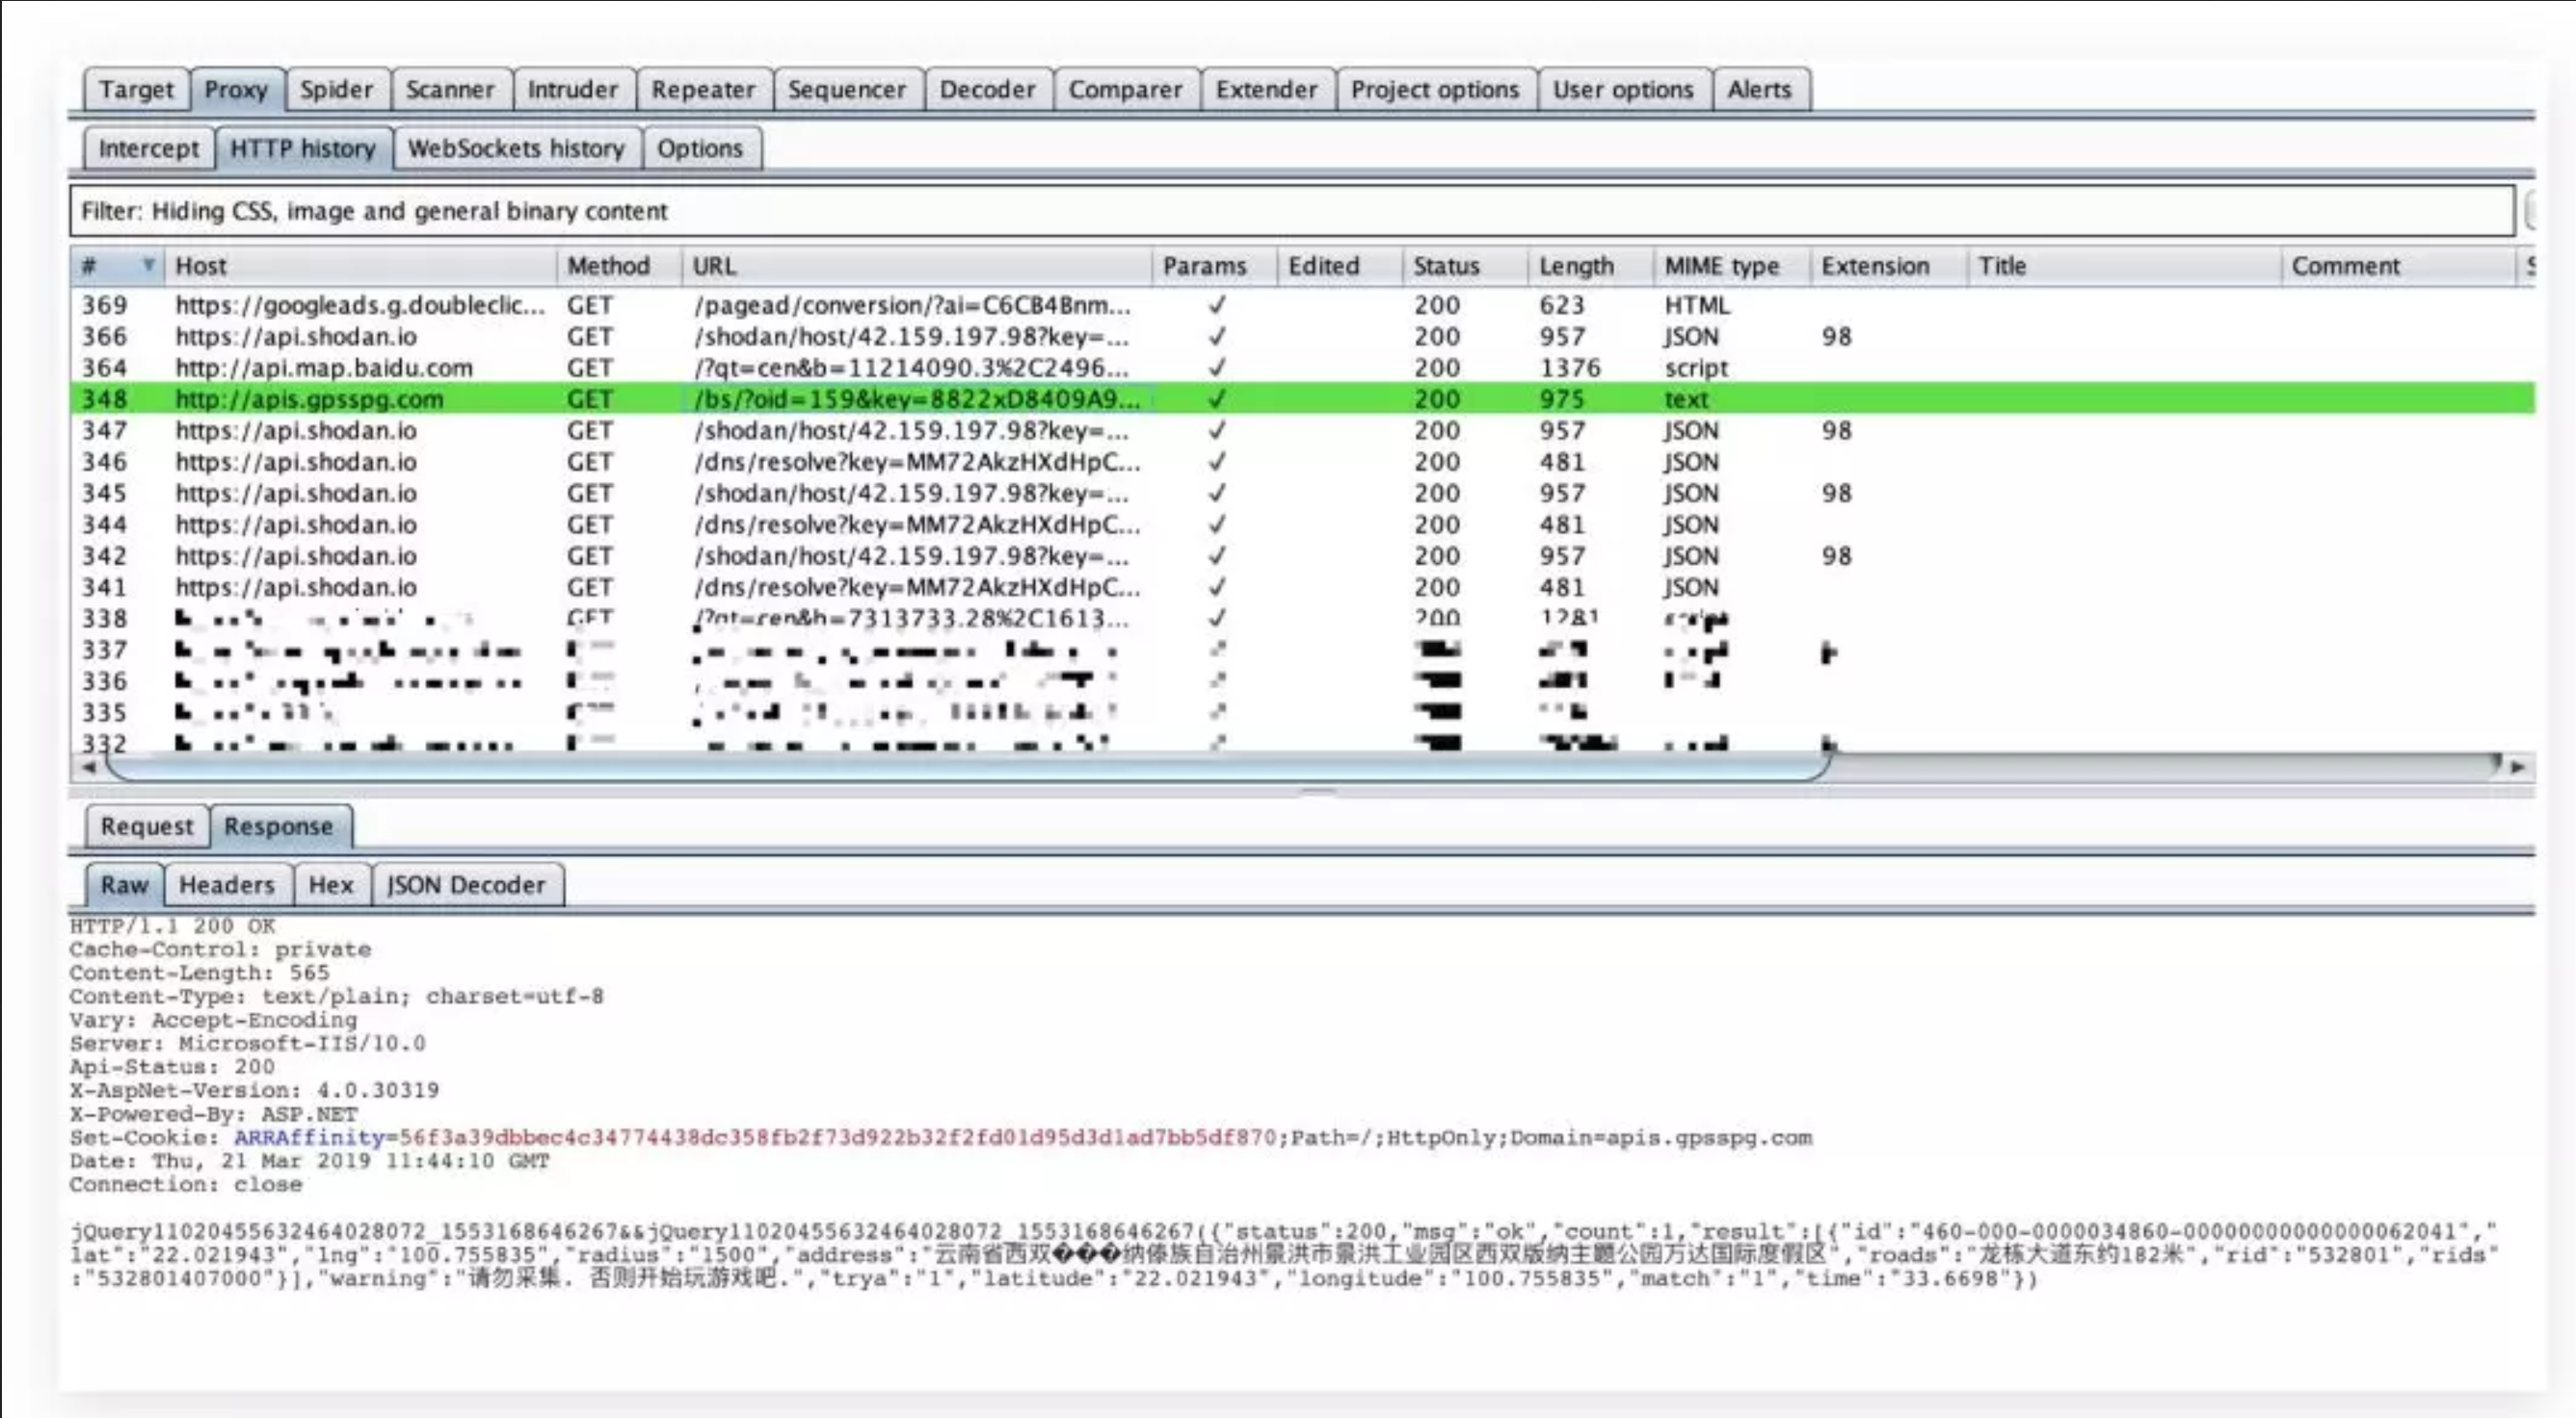Sort by the Title column header

coord(2124,266)
